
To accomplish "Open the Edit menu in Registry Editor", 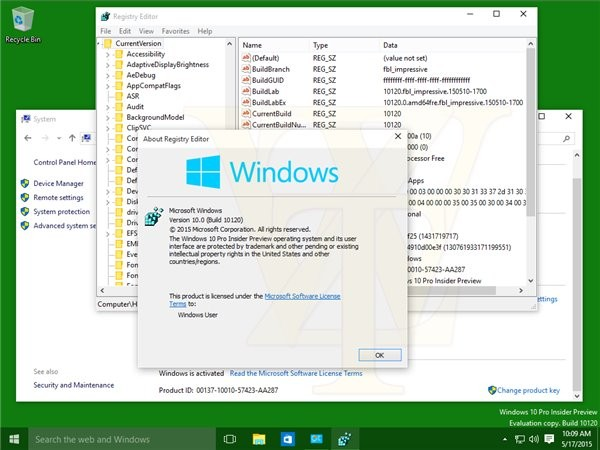I will click(122, 31).
